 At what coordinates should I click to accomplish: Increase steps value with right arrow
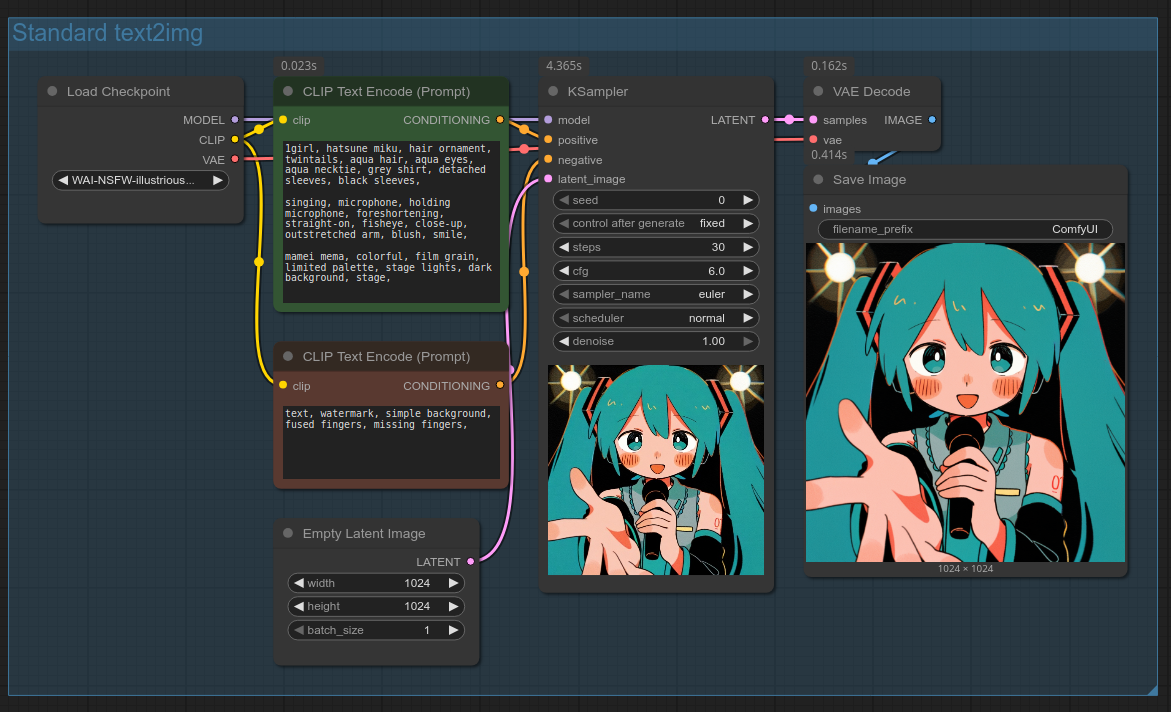tap(747, 247)
